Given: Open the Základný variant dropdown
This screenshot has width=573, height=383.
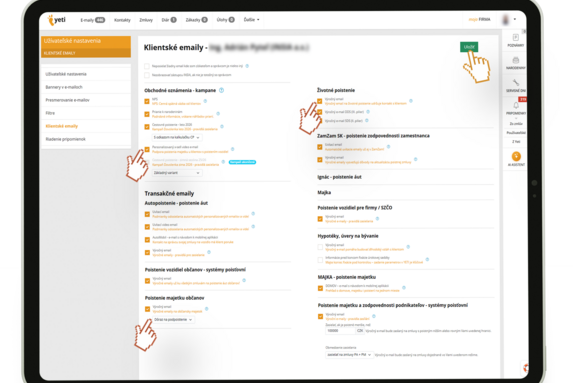Looking at the screenshot, I should coord(177,172).
